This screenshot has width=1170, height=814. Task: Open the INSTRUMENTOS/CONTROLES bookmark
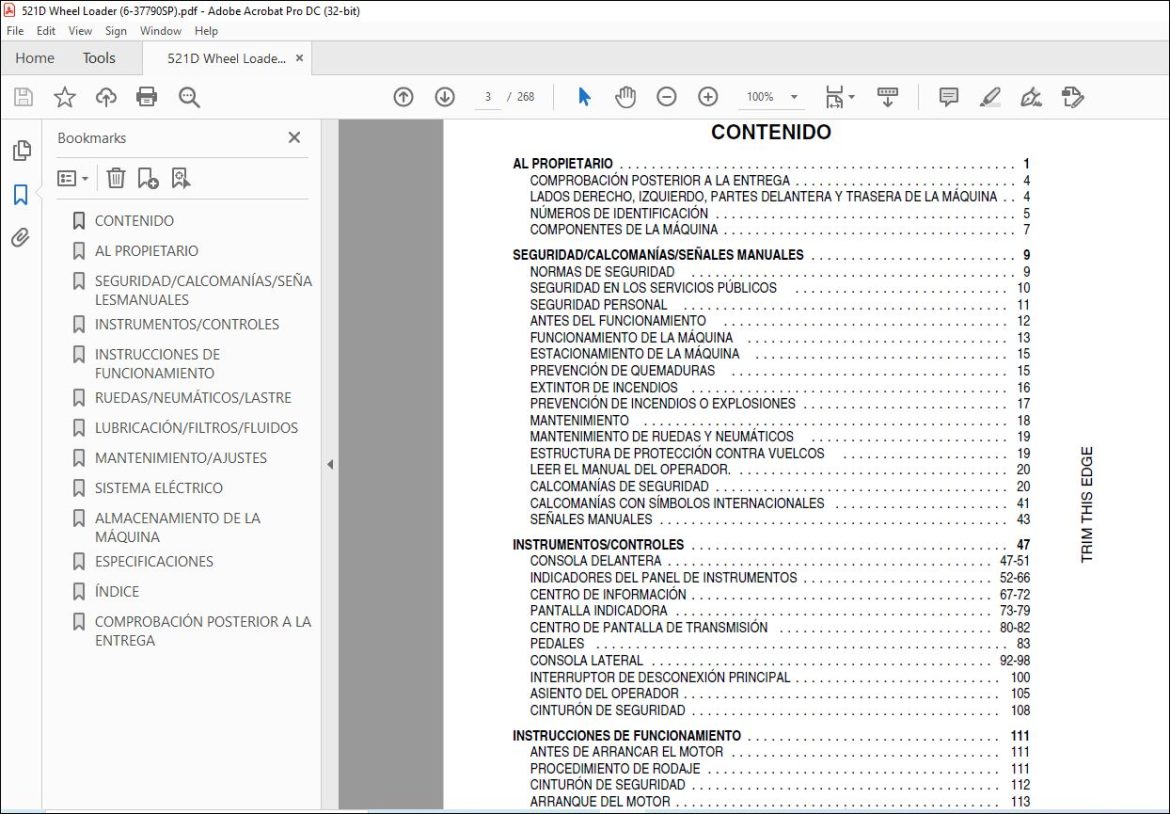tap(187, 325)
